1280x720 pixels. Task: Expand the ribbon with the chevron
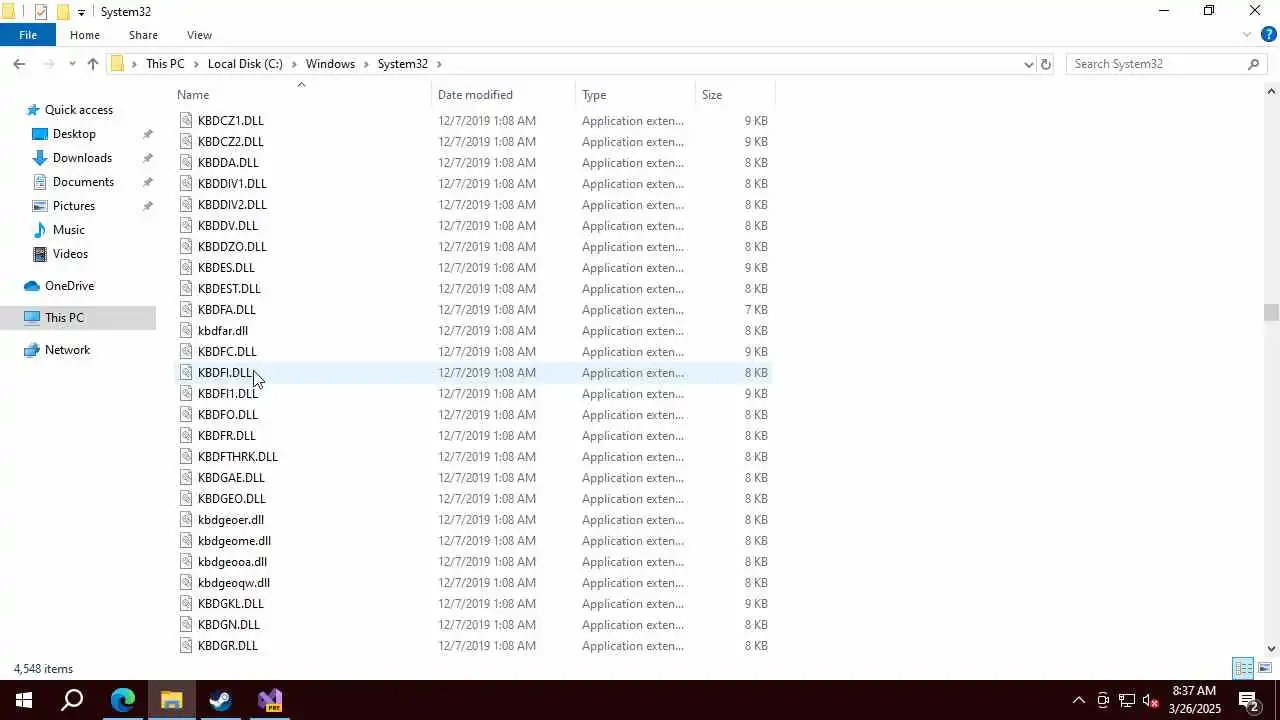(1247, 35)
